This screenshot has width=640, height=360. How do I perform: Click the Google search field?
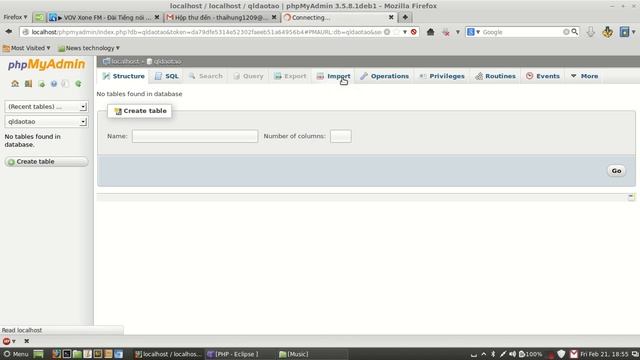click(x=522, y=32)
